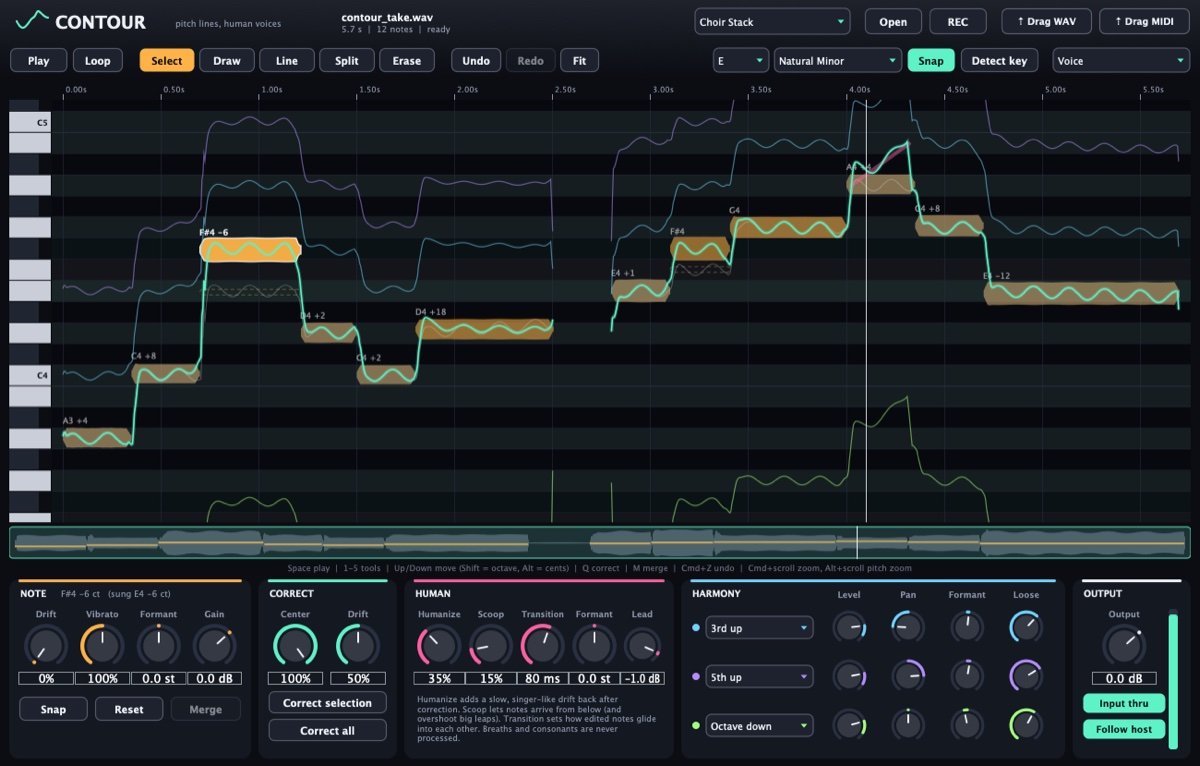Click the waveform overview strip
Screen dimensions: 1200x766
600,543
